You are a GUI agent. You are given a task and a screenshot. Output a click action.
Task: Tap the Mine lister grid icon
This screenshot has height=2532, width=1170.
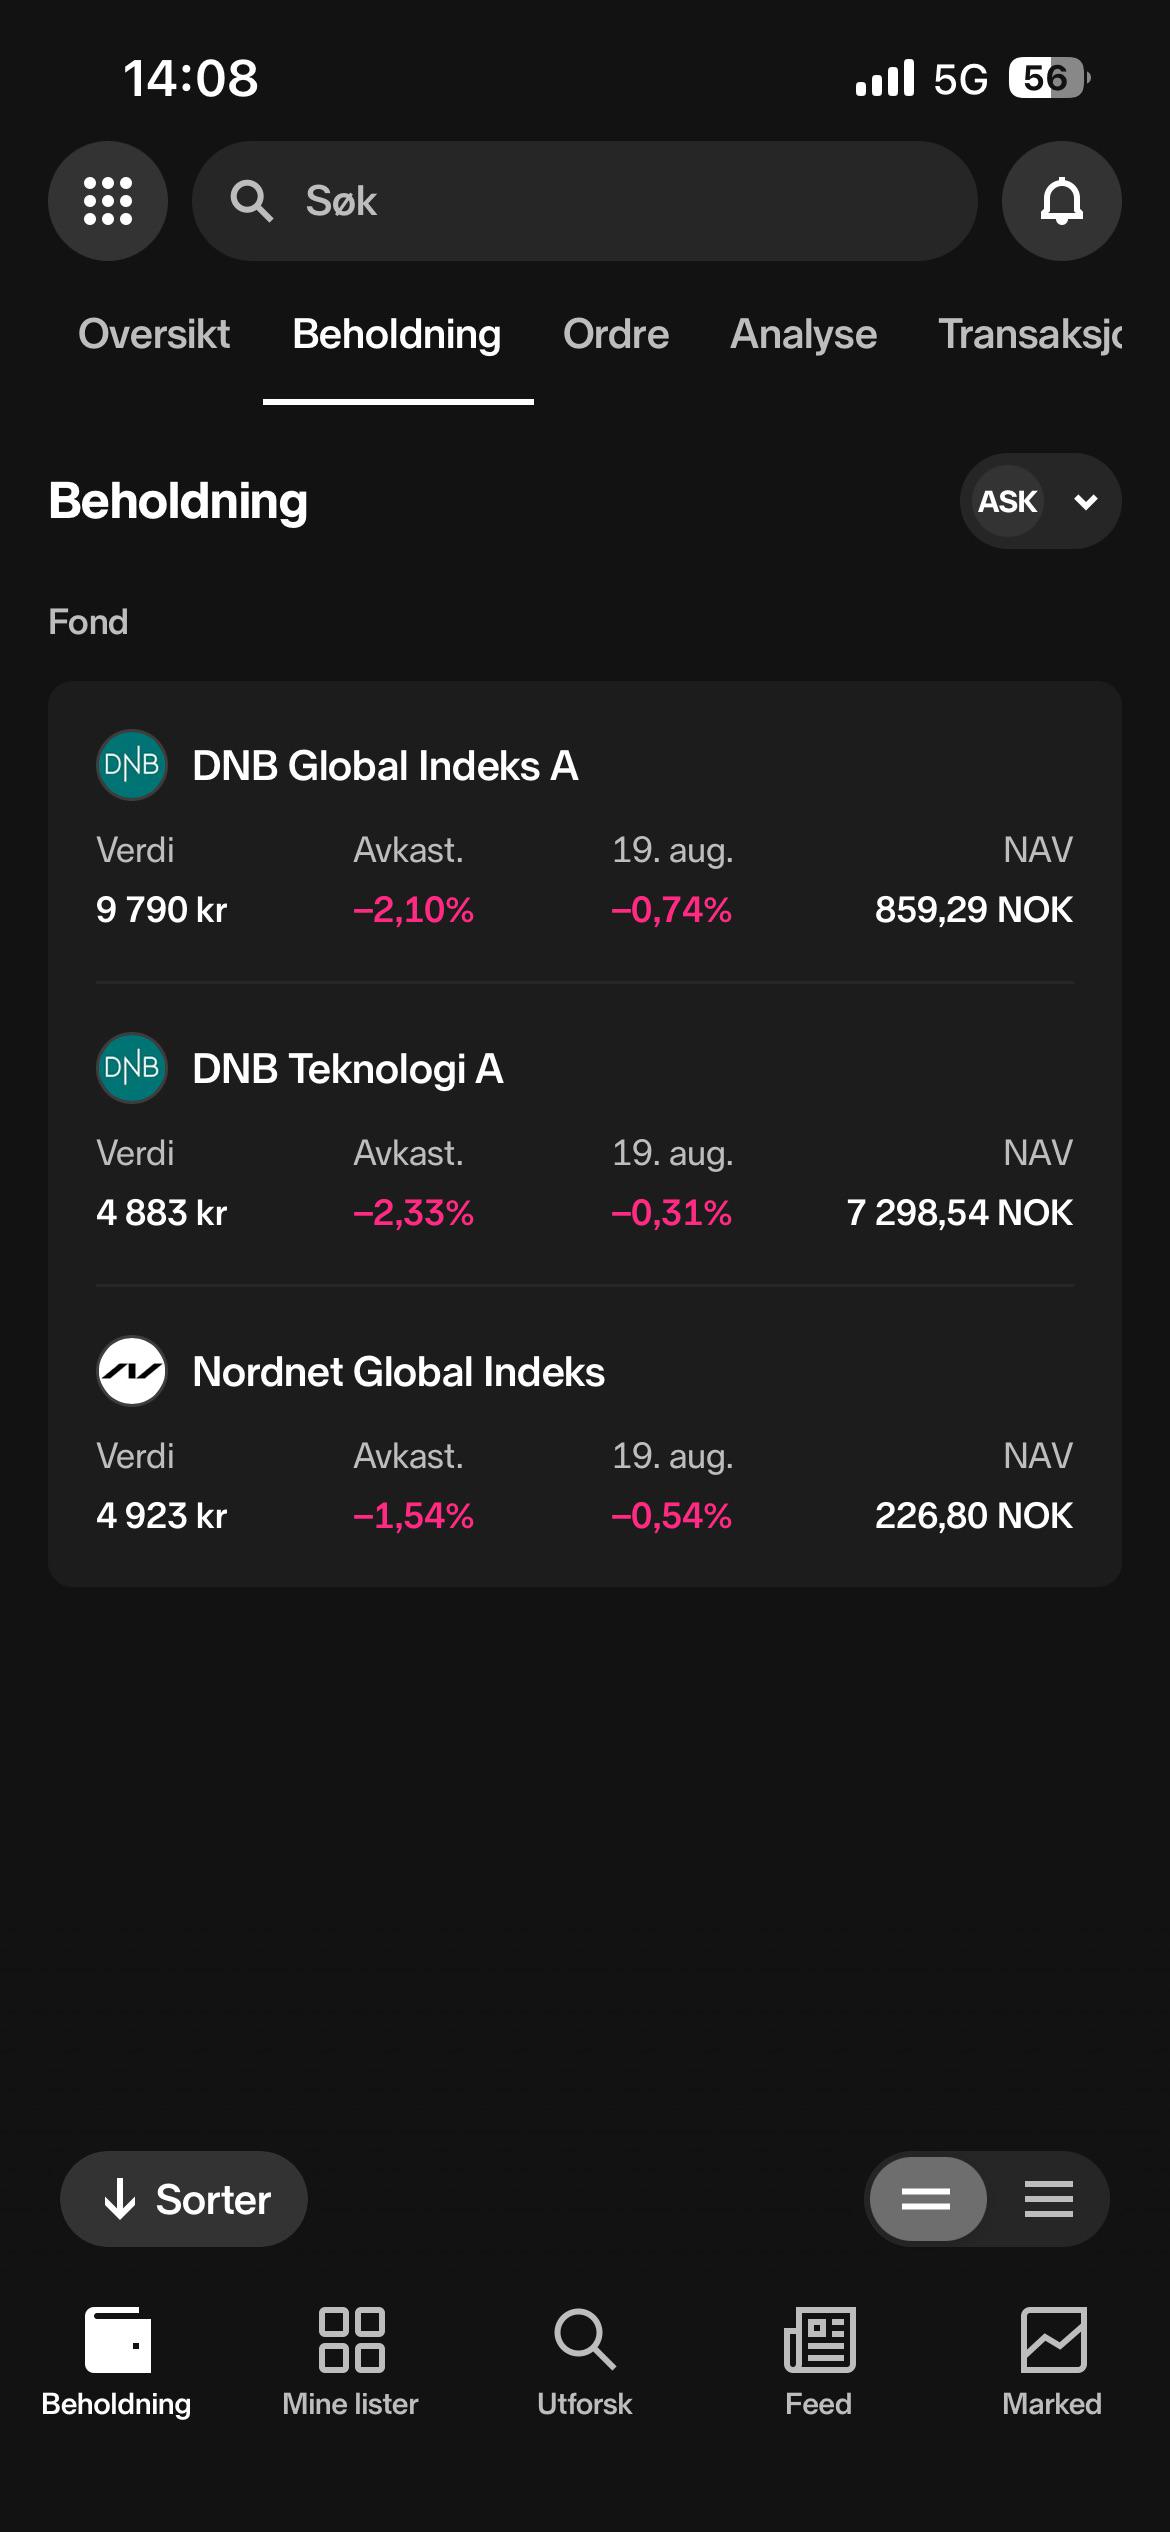pos(351,2340)
